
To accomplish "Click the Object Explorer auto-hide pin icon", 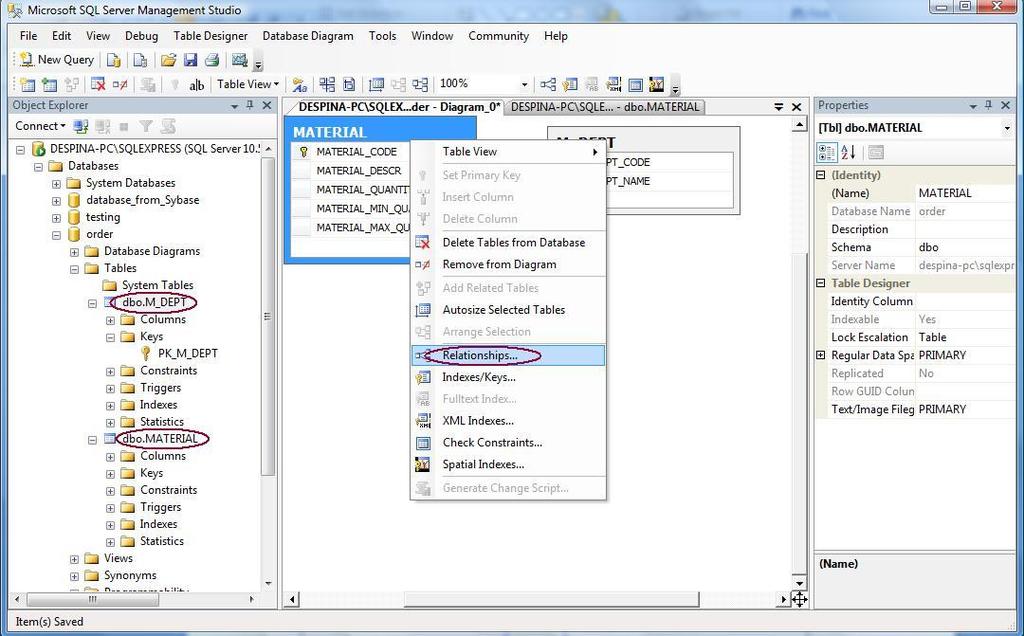I will point(249,105).
